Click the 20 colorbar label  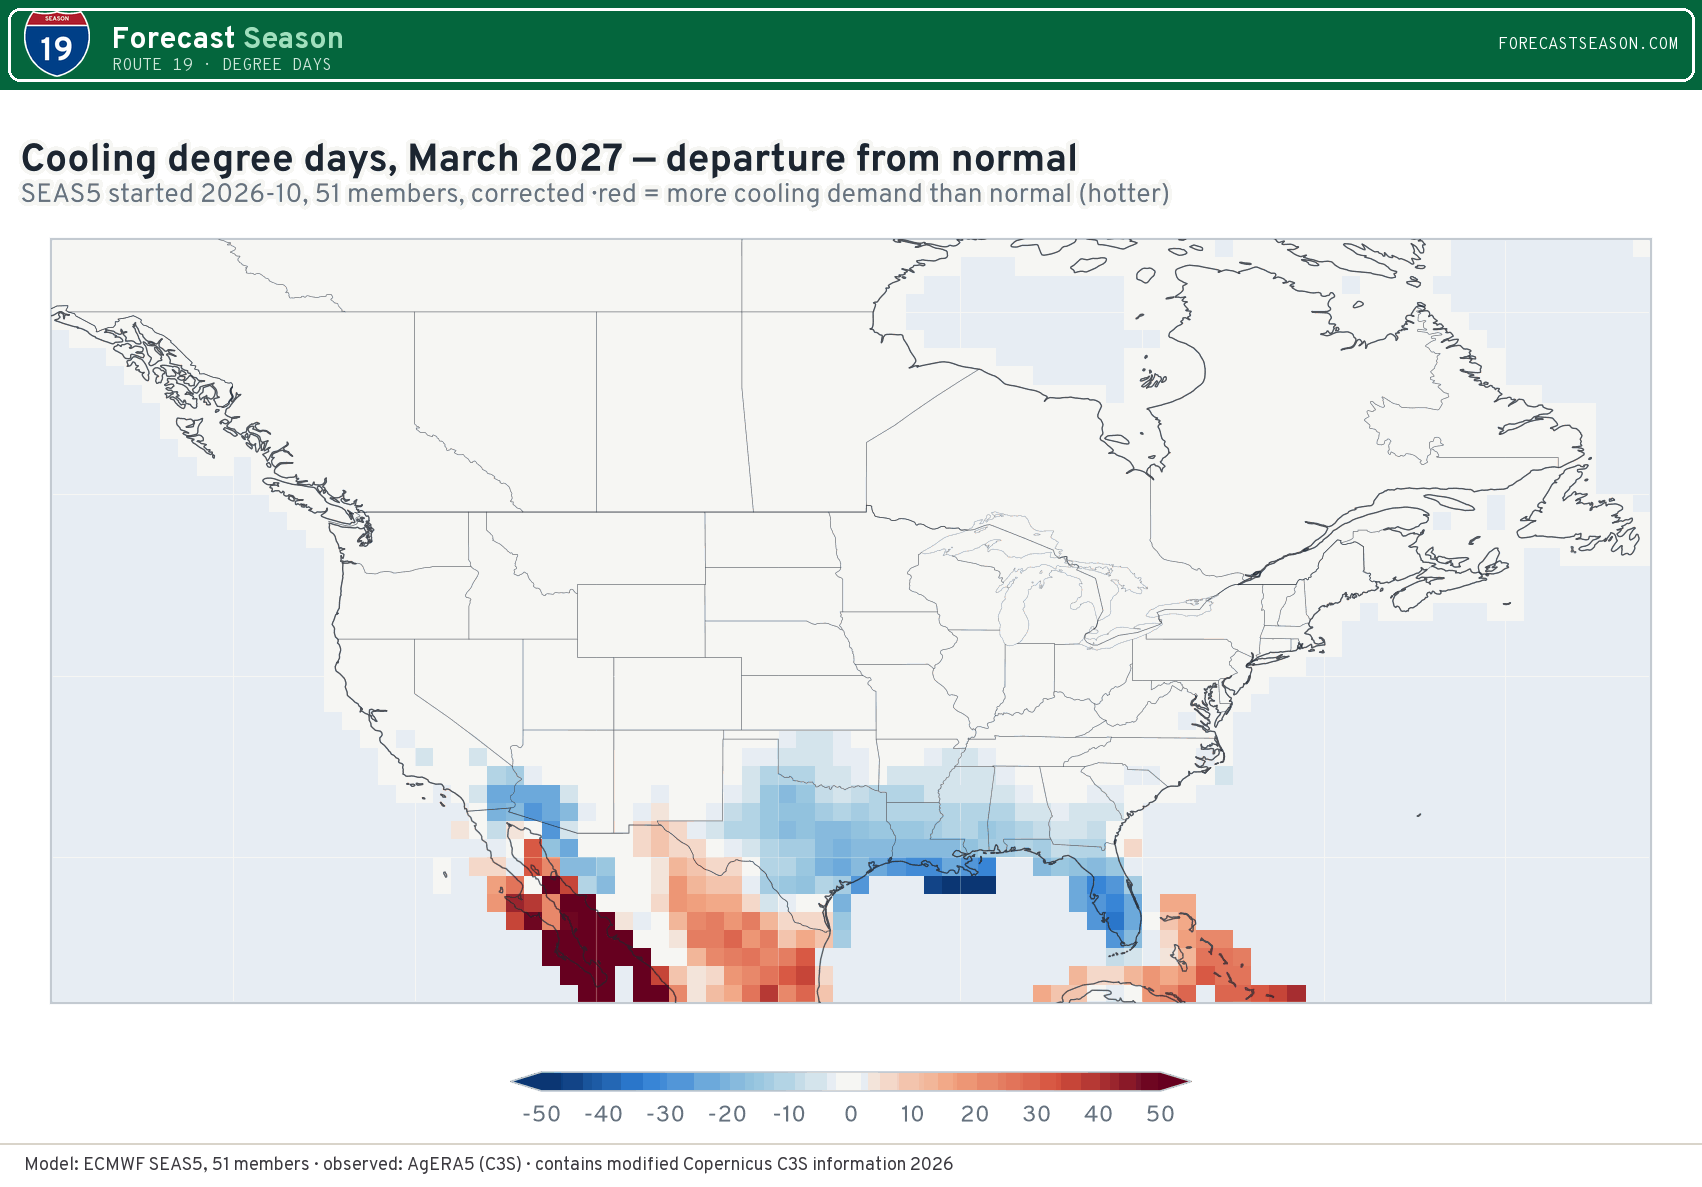(x=975, y=1114)
